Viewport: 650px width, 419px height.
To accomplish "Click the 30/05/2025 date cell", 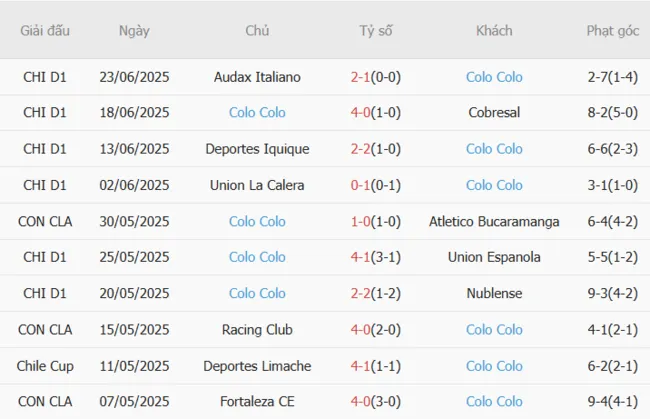I will coord(134,221).
